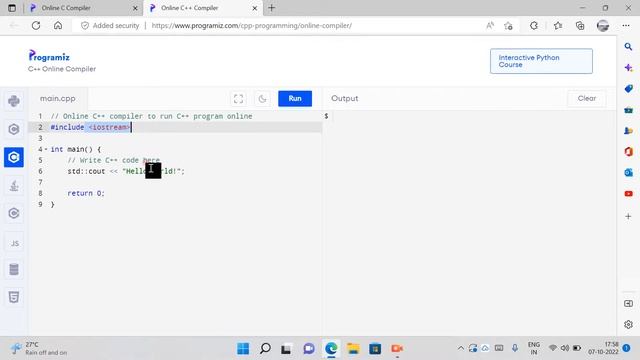Toggle dark mode moon icon

262,98
